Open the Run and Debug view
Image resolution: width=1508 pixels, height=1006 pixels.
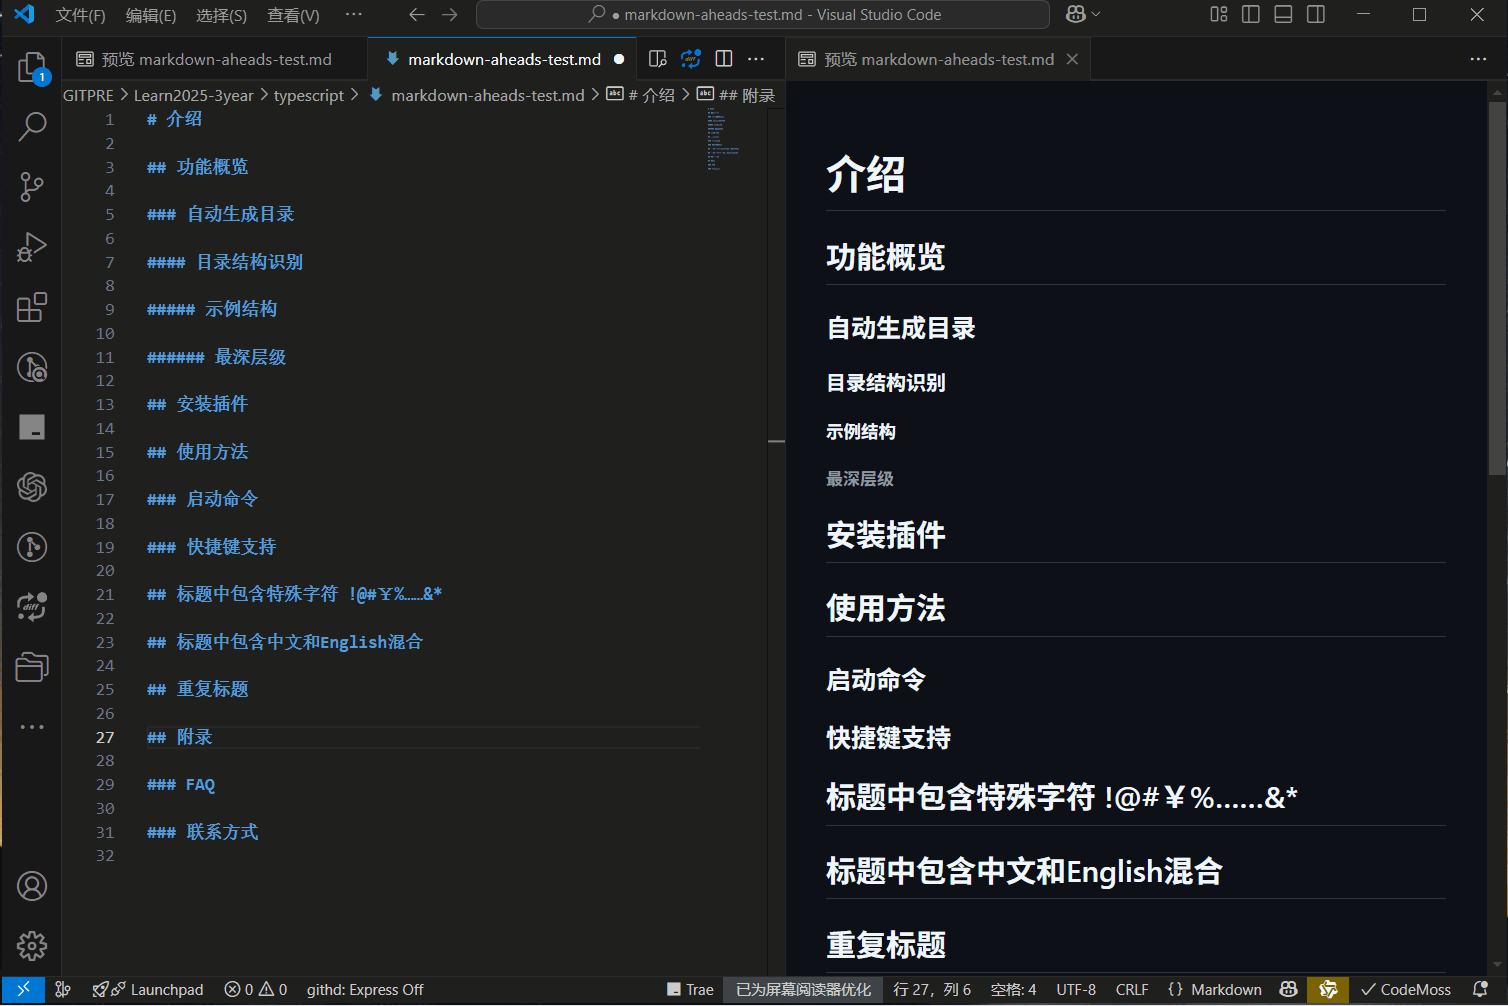click(x=32, y=247)
